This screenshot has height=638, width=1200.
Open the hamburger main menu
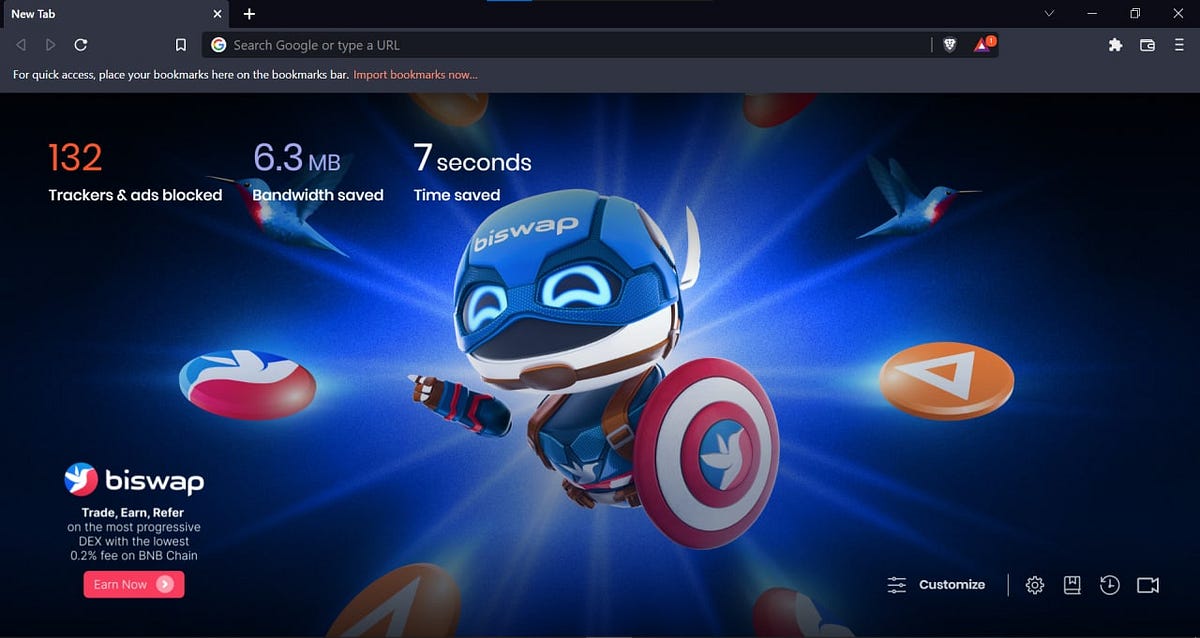[x=1180, y=45]
